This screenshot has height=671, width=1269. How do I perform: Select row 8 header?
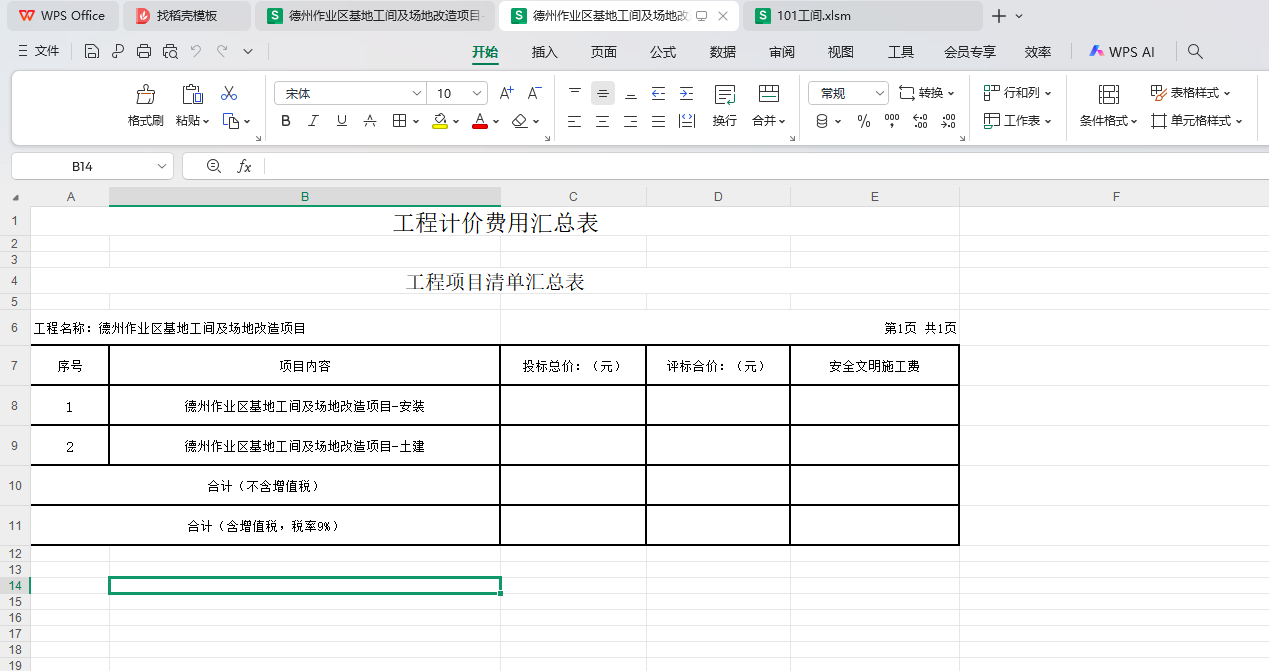coord(15,406)
